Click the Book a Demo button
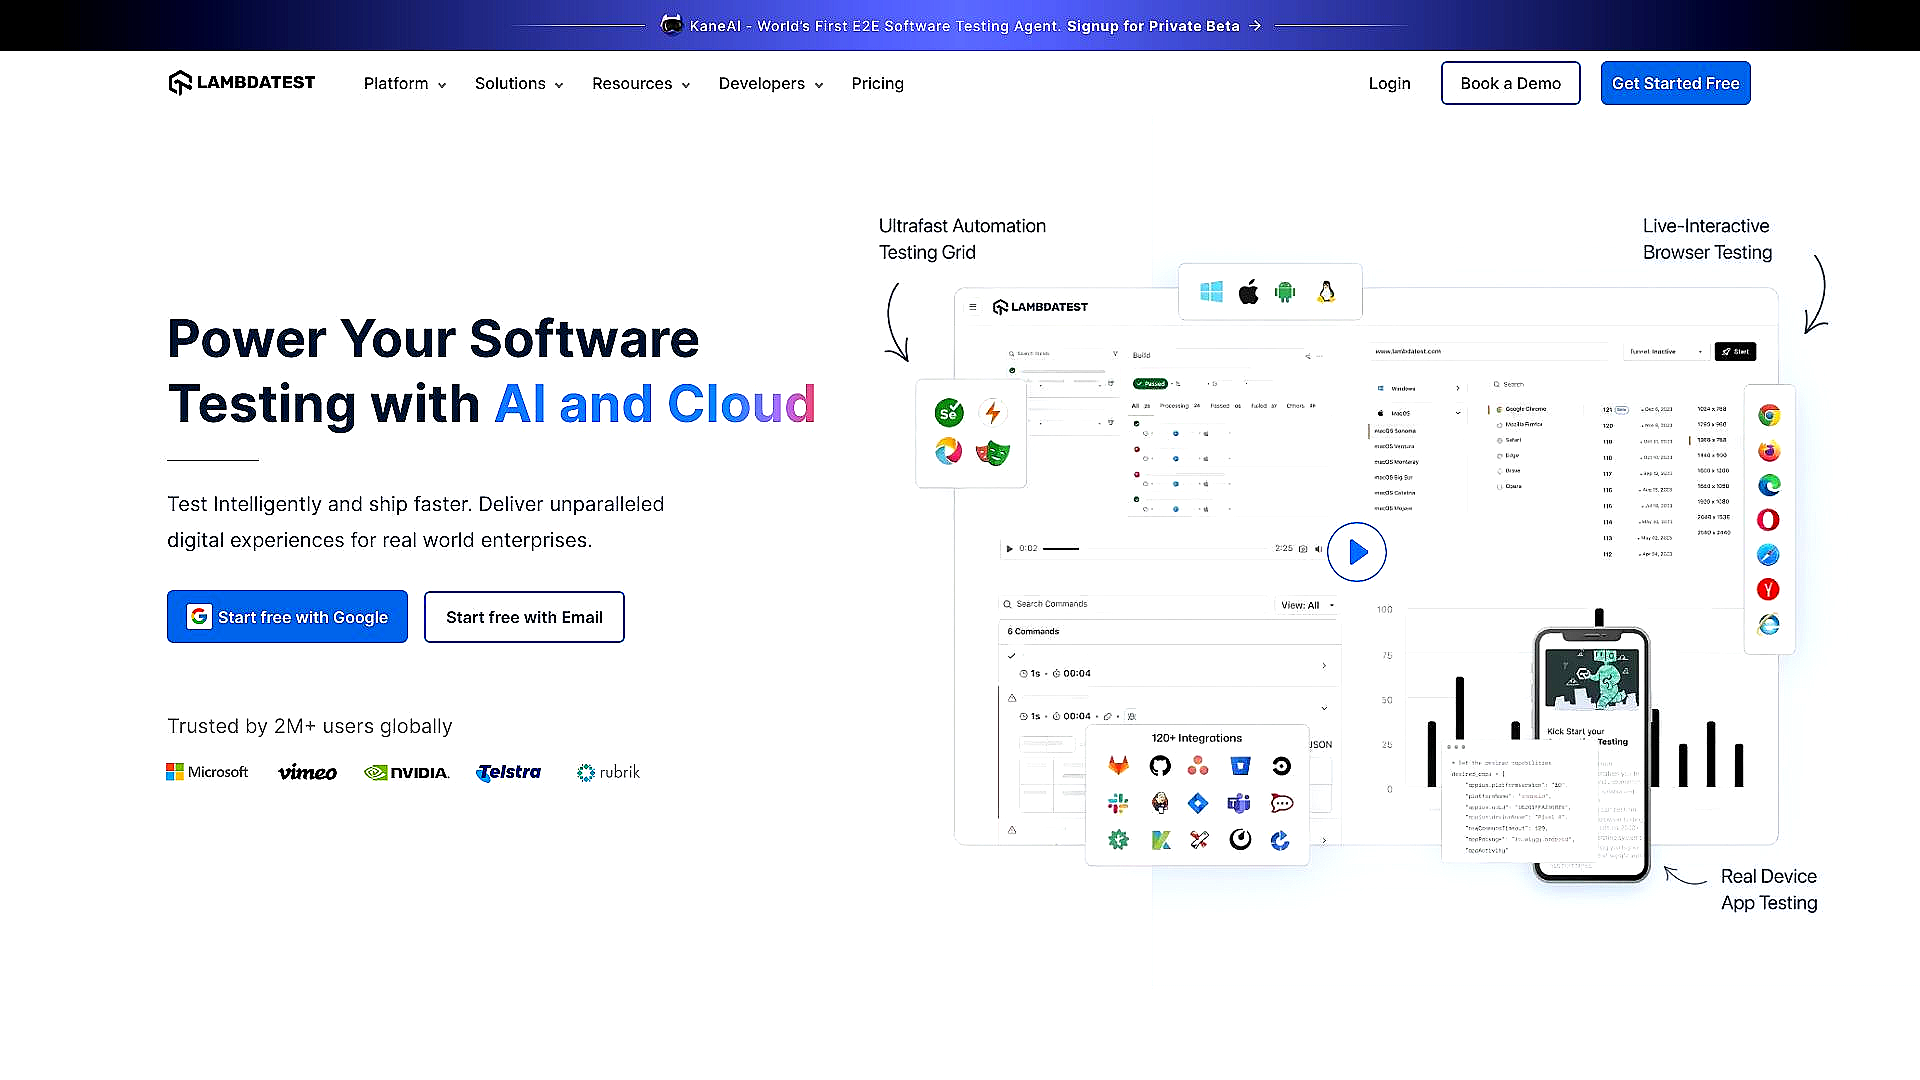The height and width of the screenshot is (1080, 1920). (x=1510, y=83)
